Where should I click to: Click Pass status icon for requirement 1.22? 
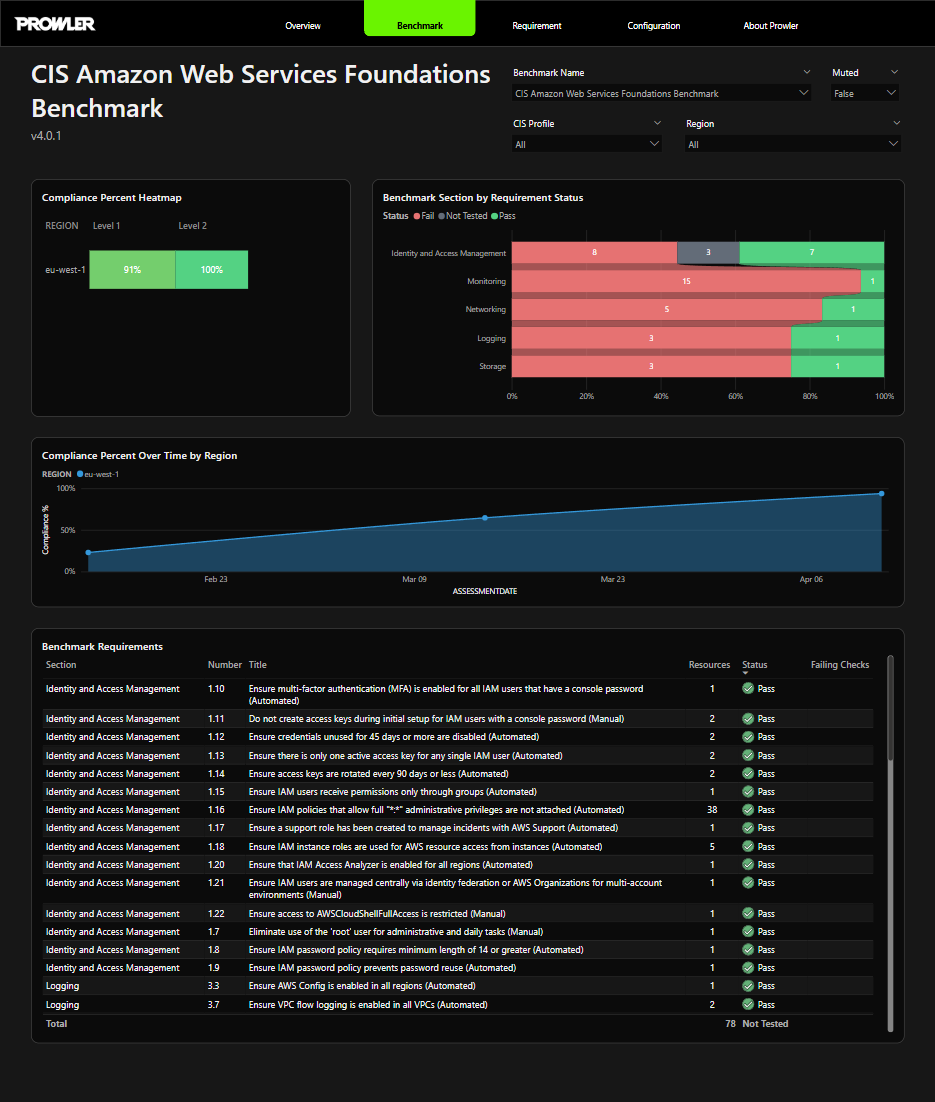[748, 914]
